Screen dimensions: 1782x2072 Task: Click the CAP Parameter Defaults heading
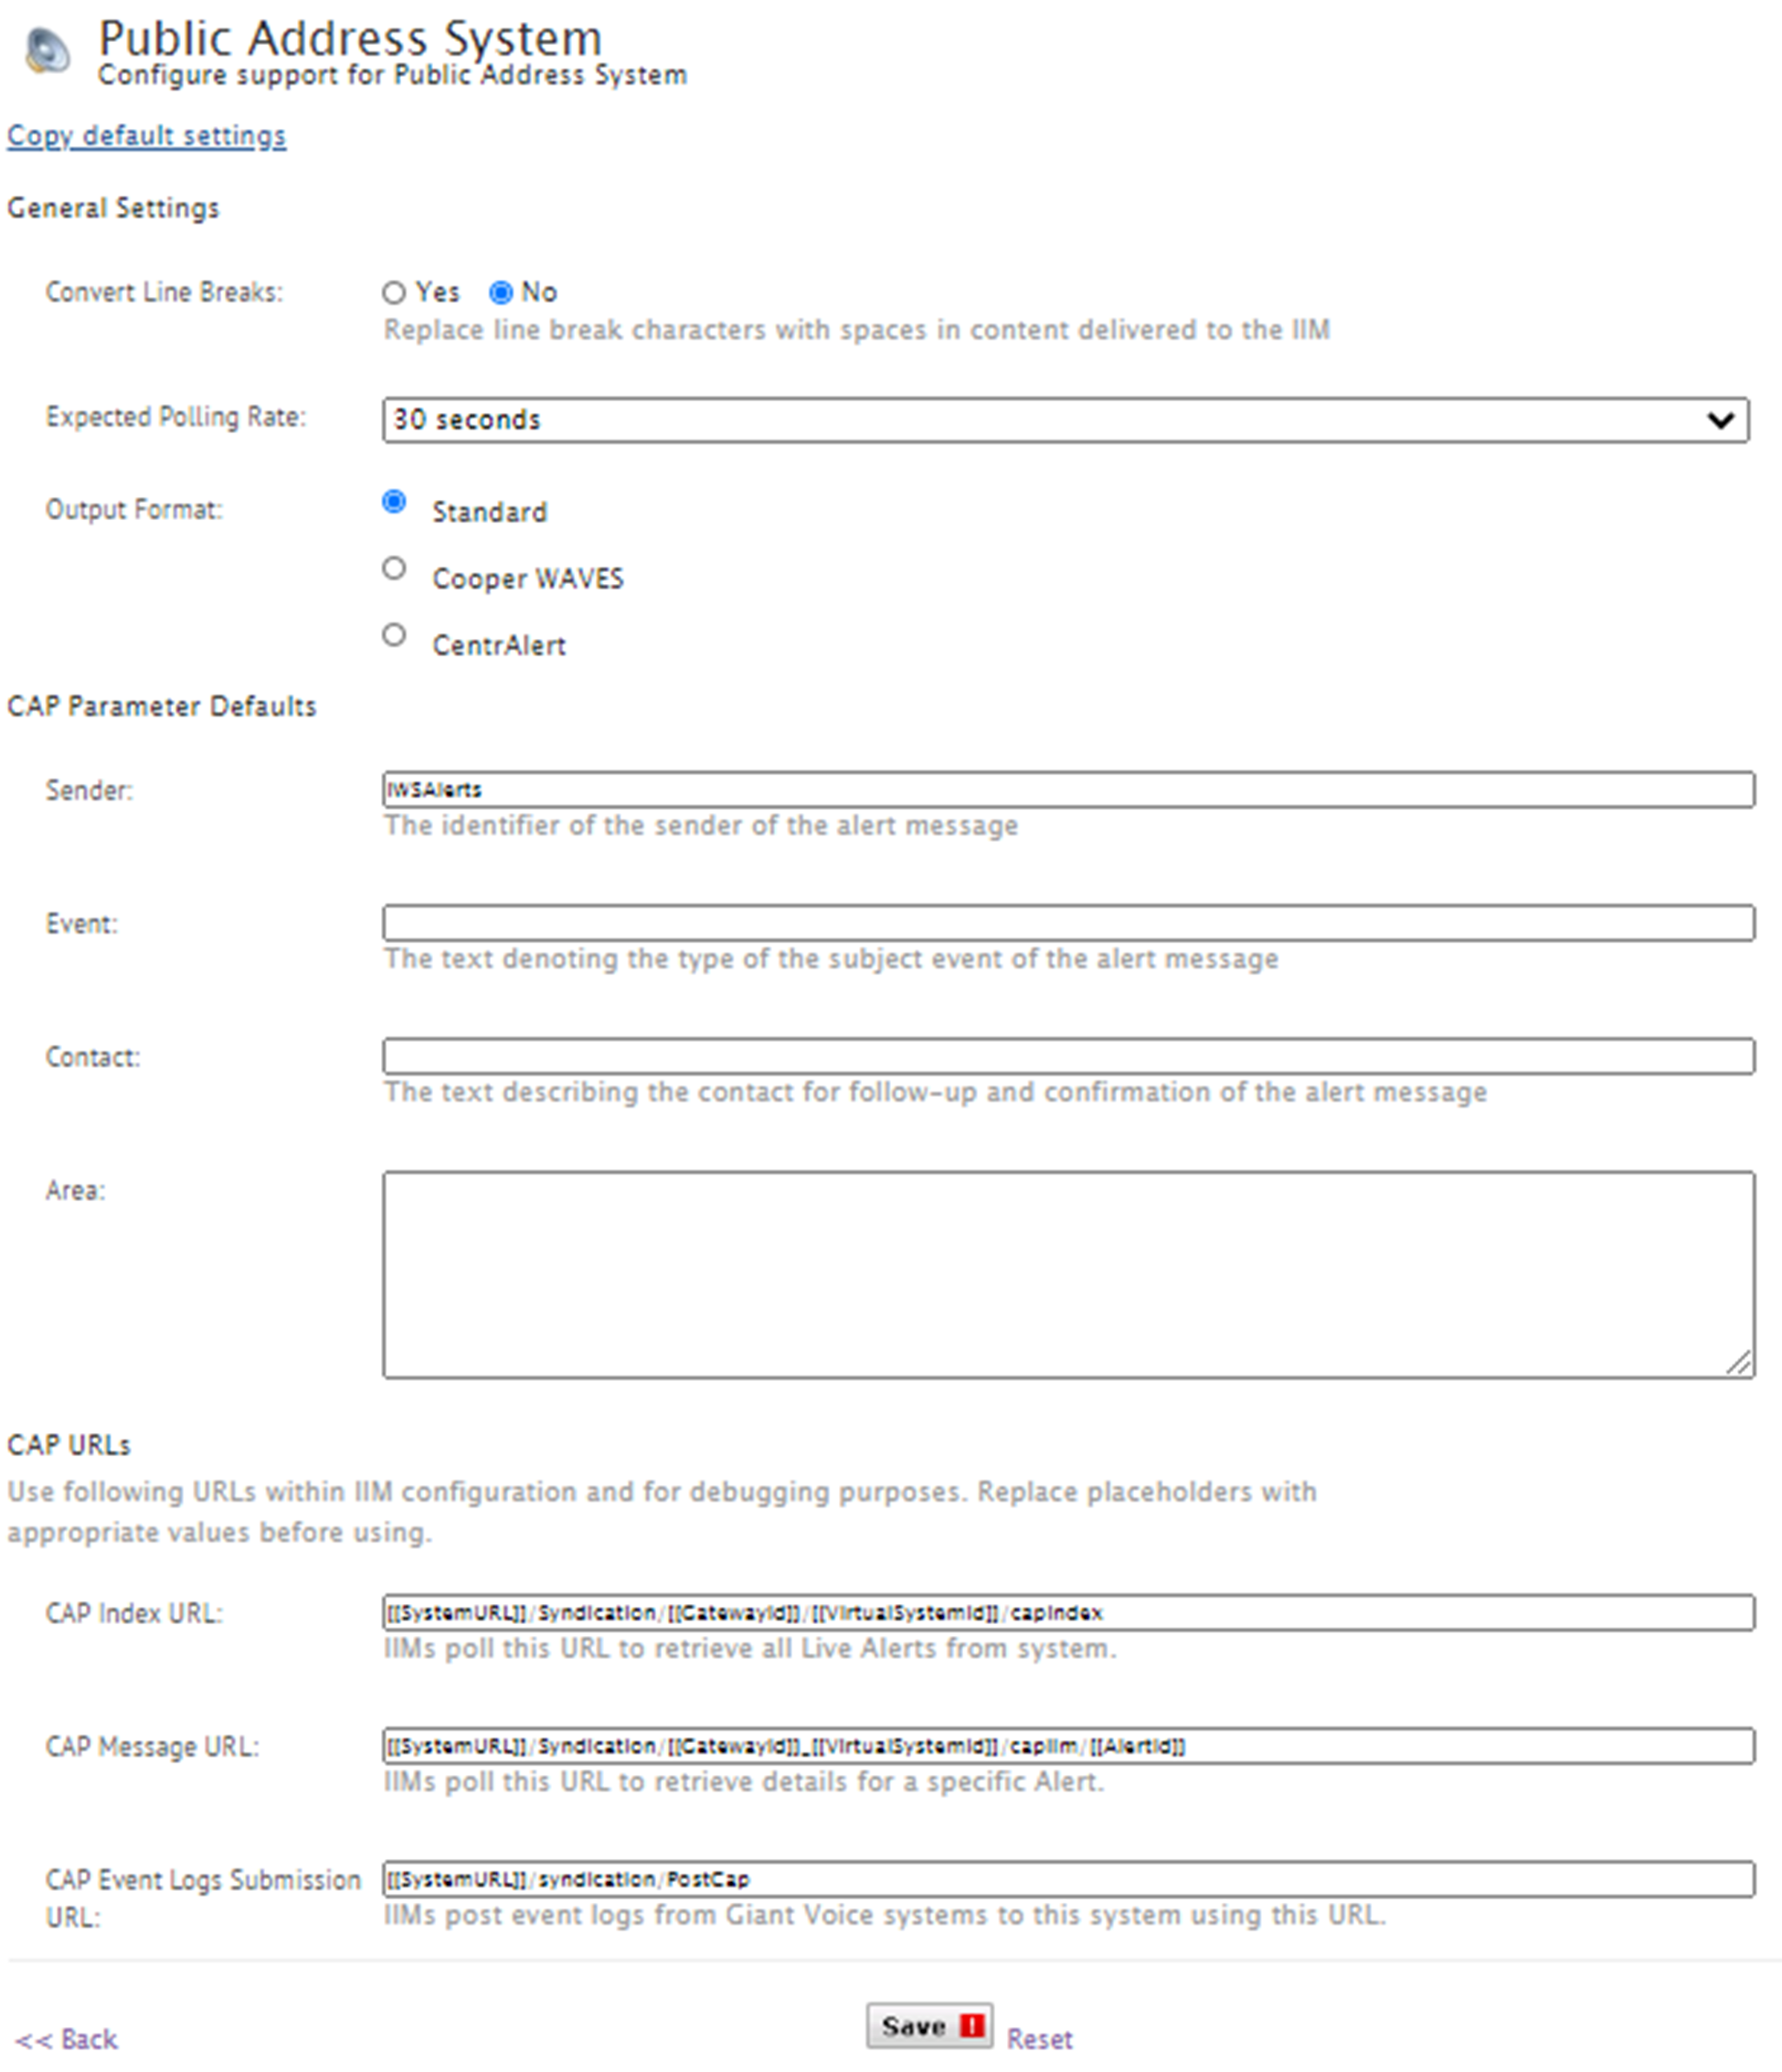[161, 706]
